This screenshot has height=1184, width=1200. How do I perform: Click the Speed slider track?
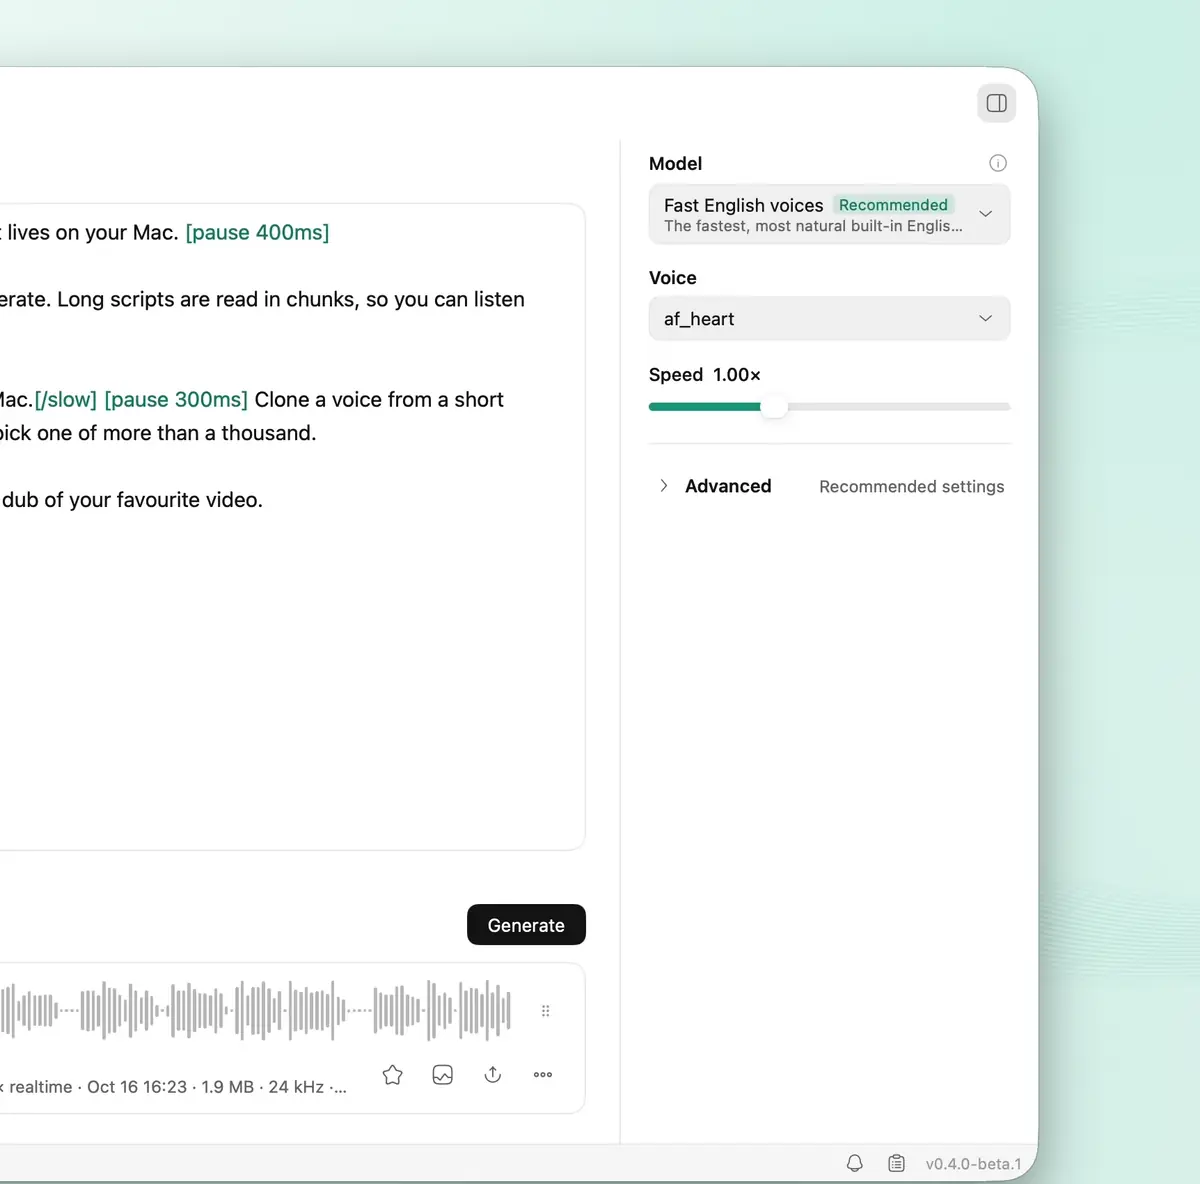(x=829, y=407)
